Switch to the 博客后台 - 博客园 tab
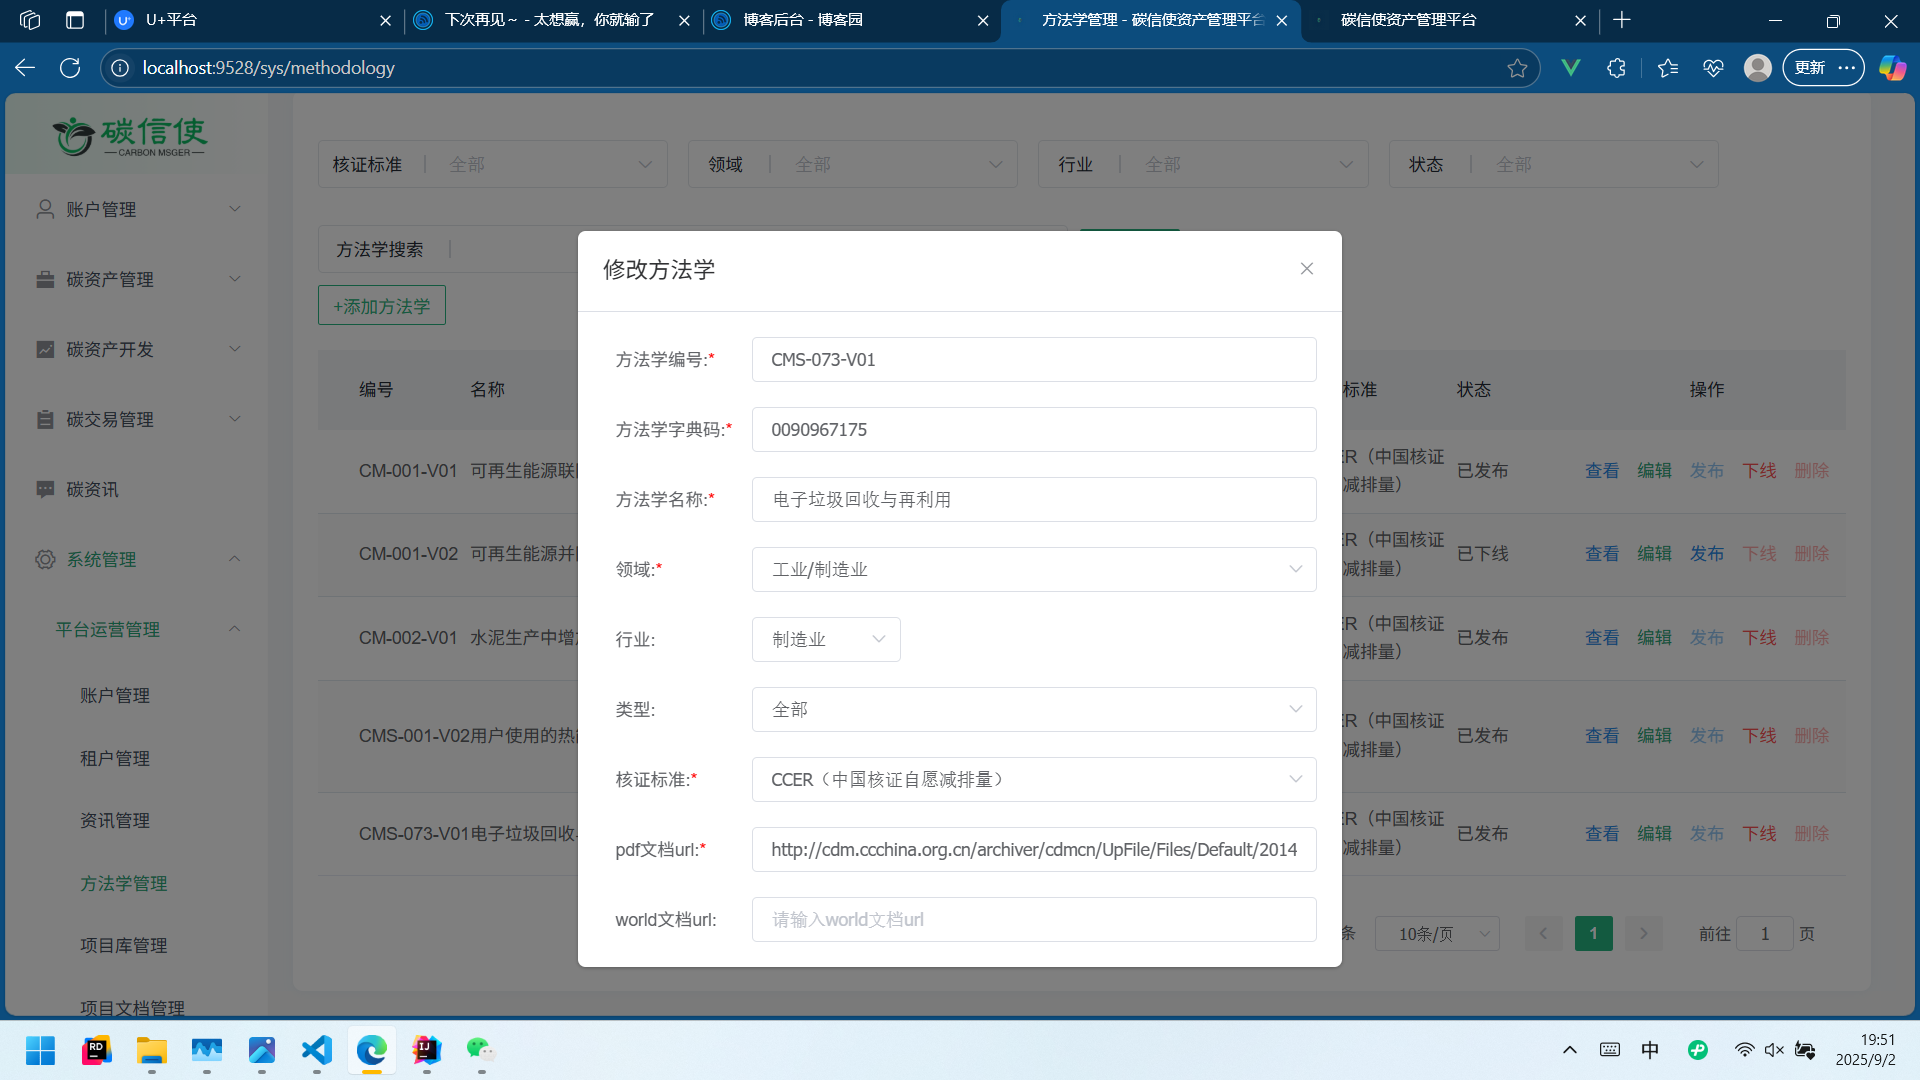The image size is (1920, 1080). [803, 20]
